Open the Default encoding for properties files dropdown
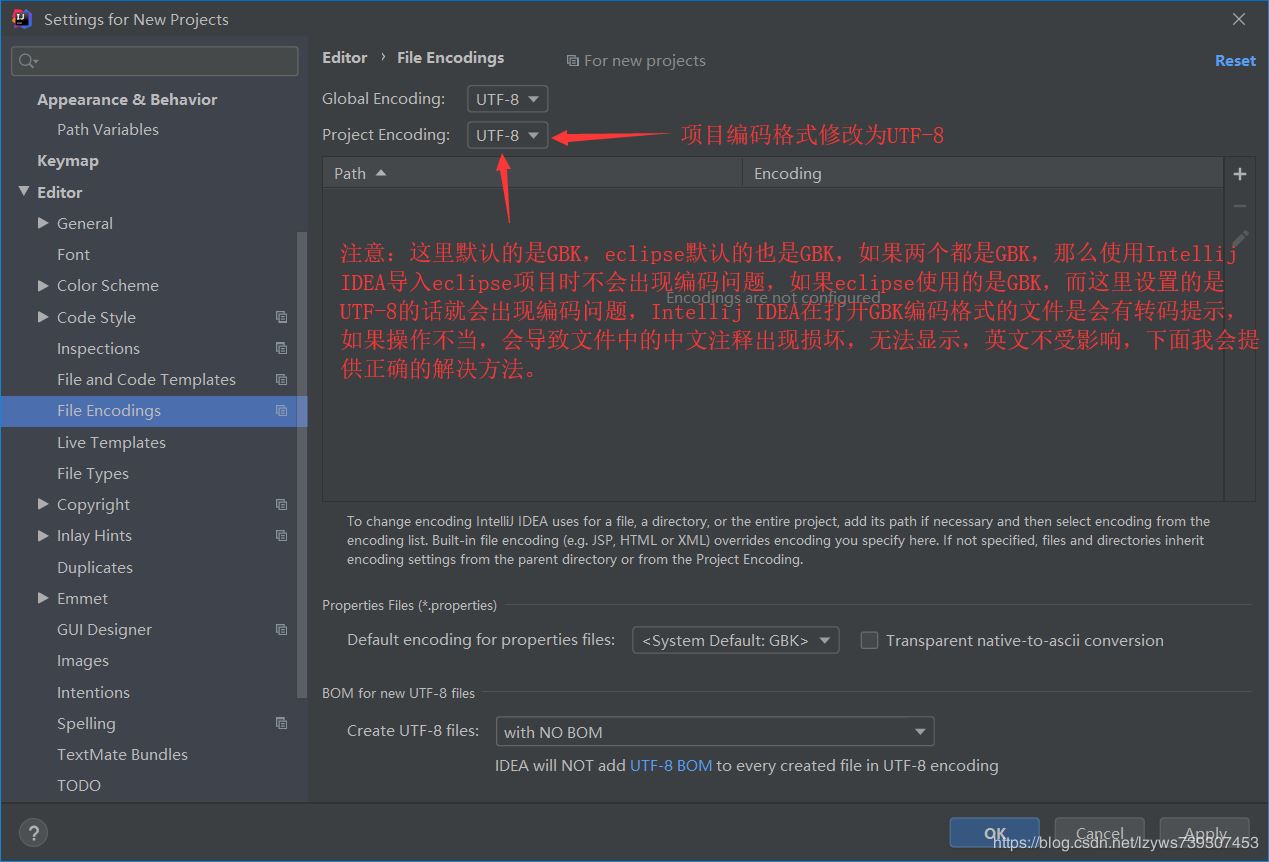The height and width of the screenshot is (862, 1269). (735, 640)
